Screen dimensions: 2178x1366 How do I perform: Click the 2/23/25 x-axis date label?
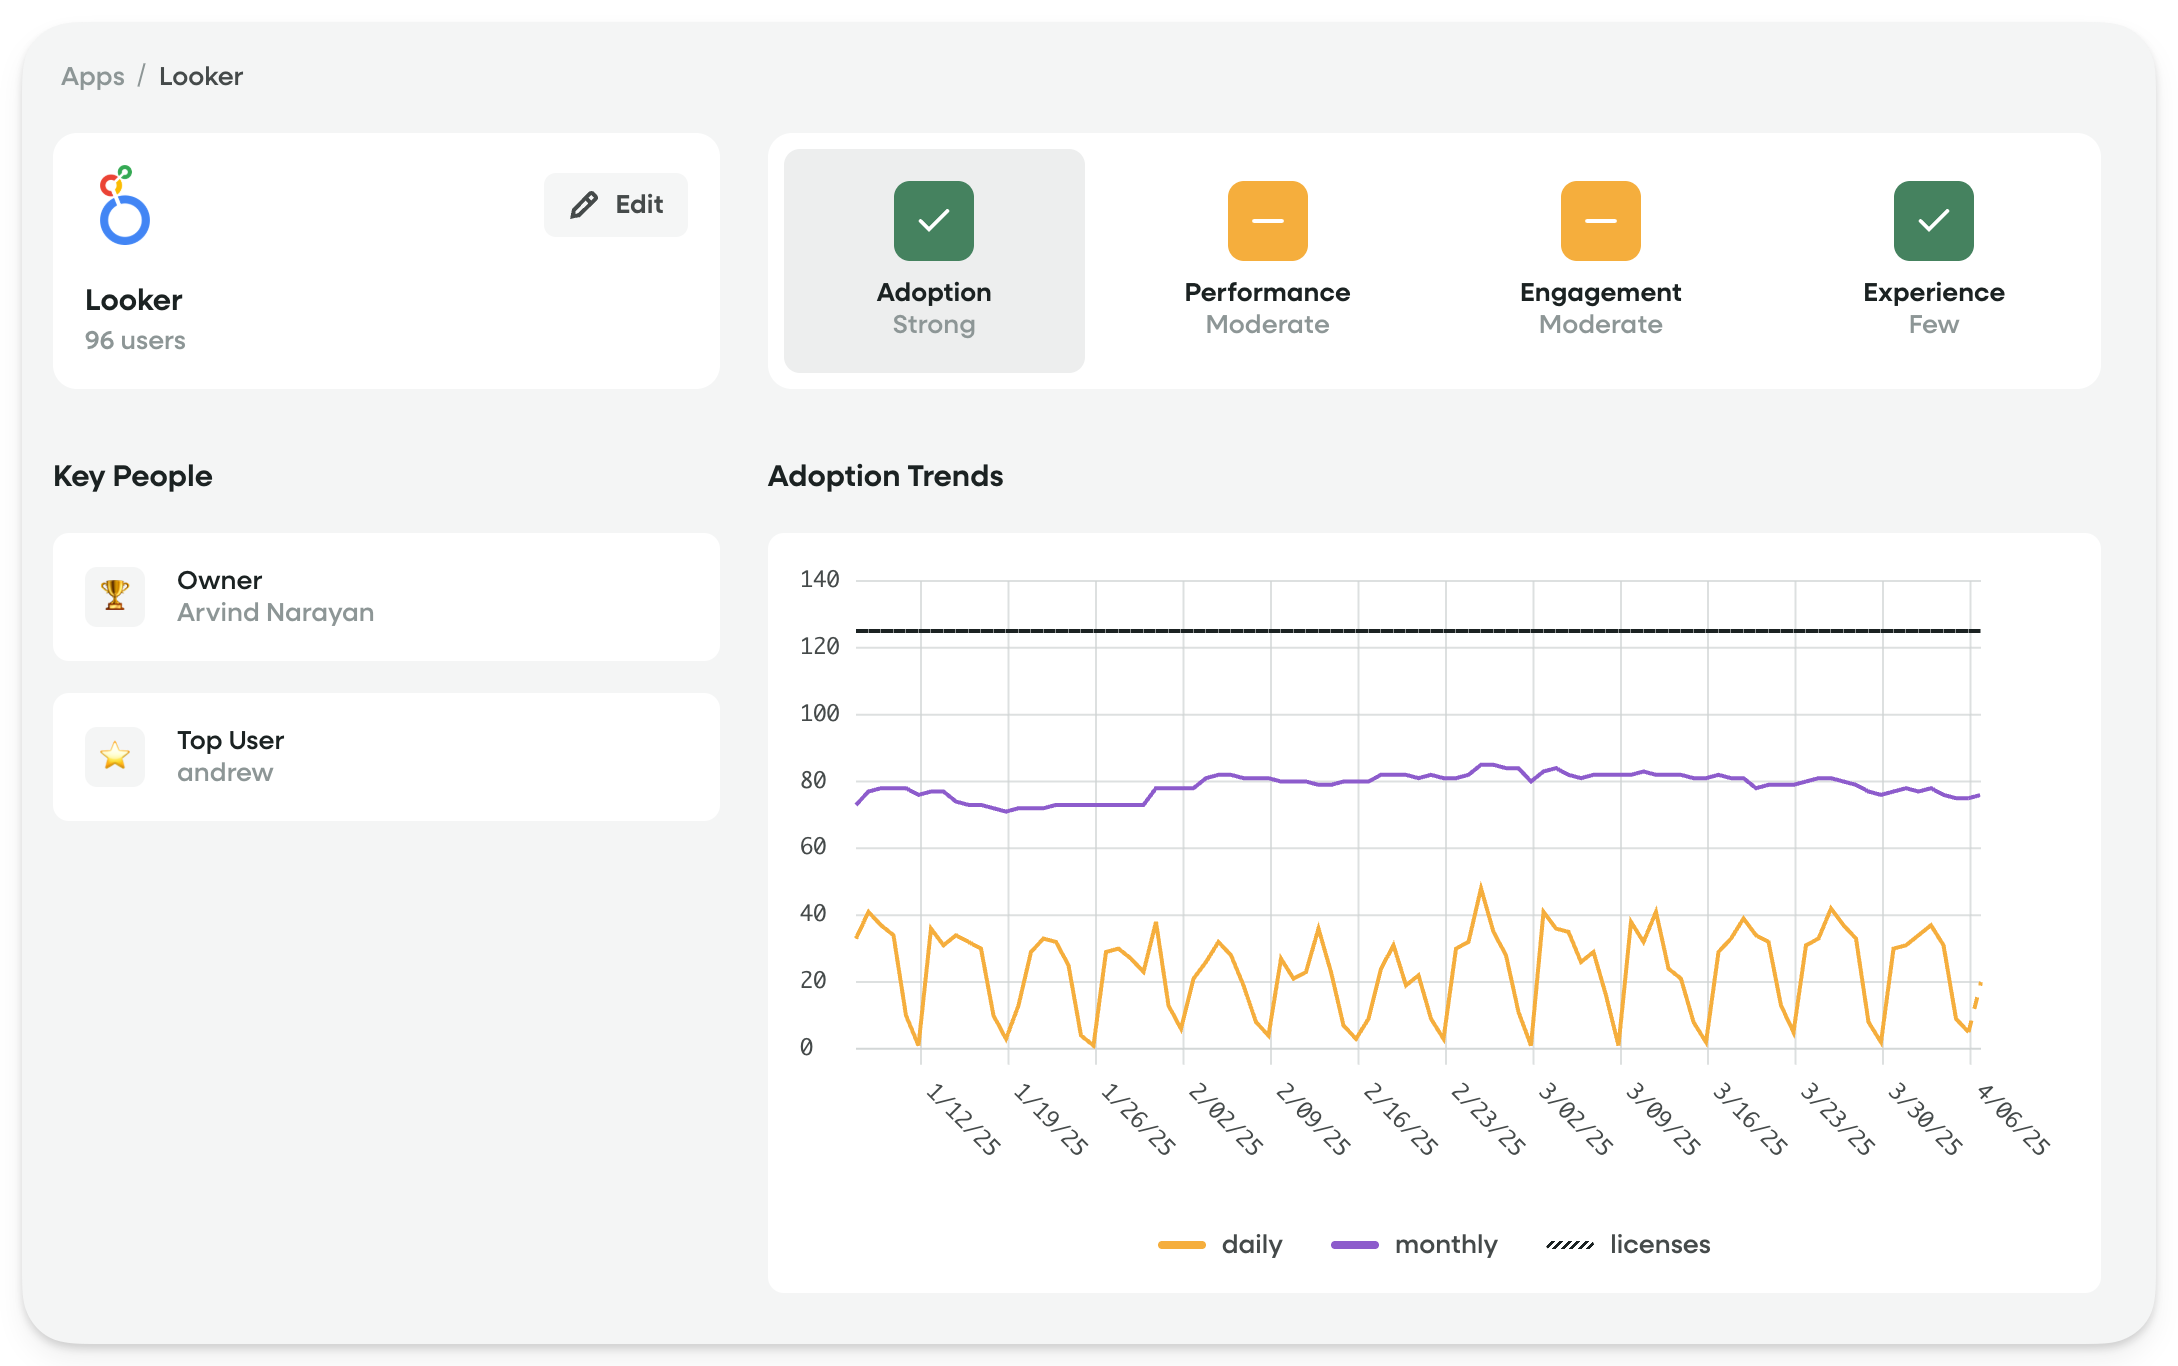point(1487,1119)
